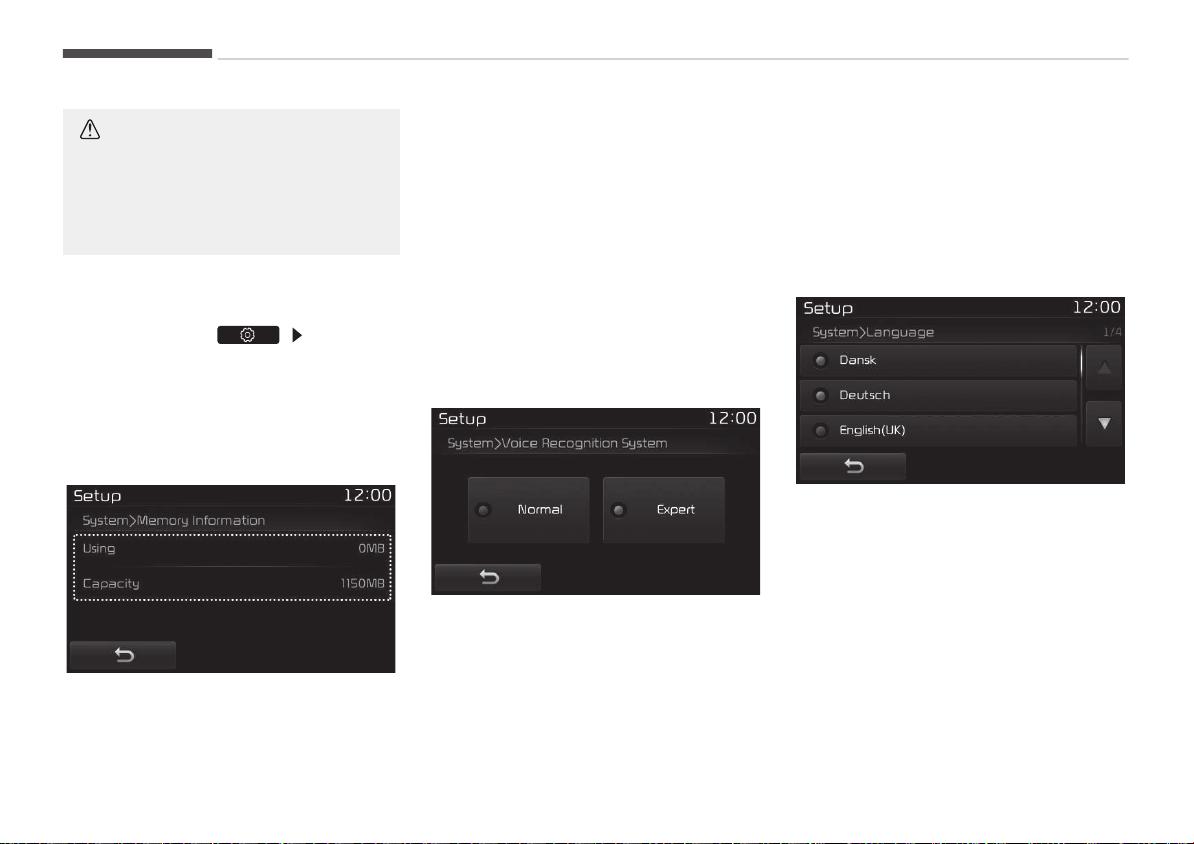Click the warning triangle icon

(x=90, y=129)
